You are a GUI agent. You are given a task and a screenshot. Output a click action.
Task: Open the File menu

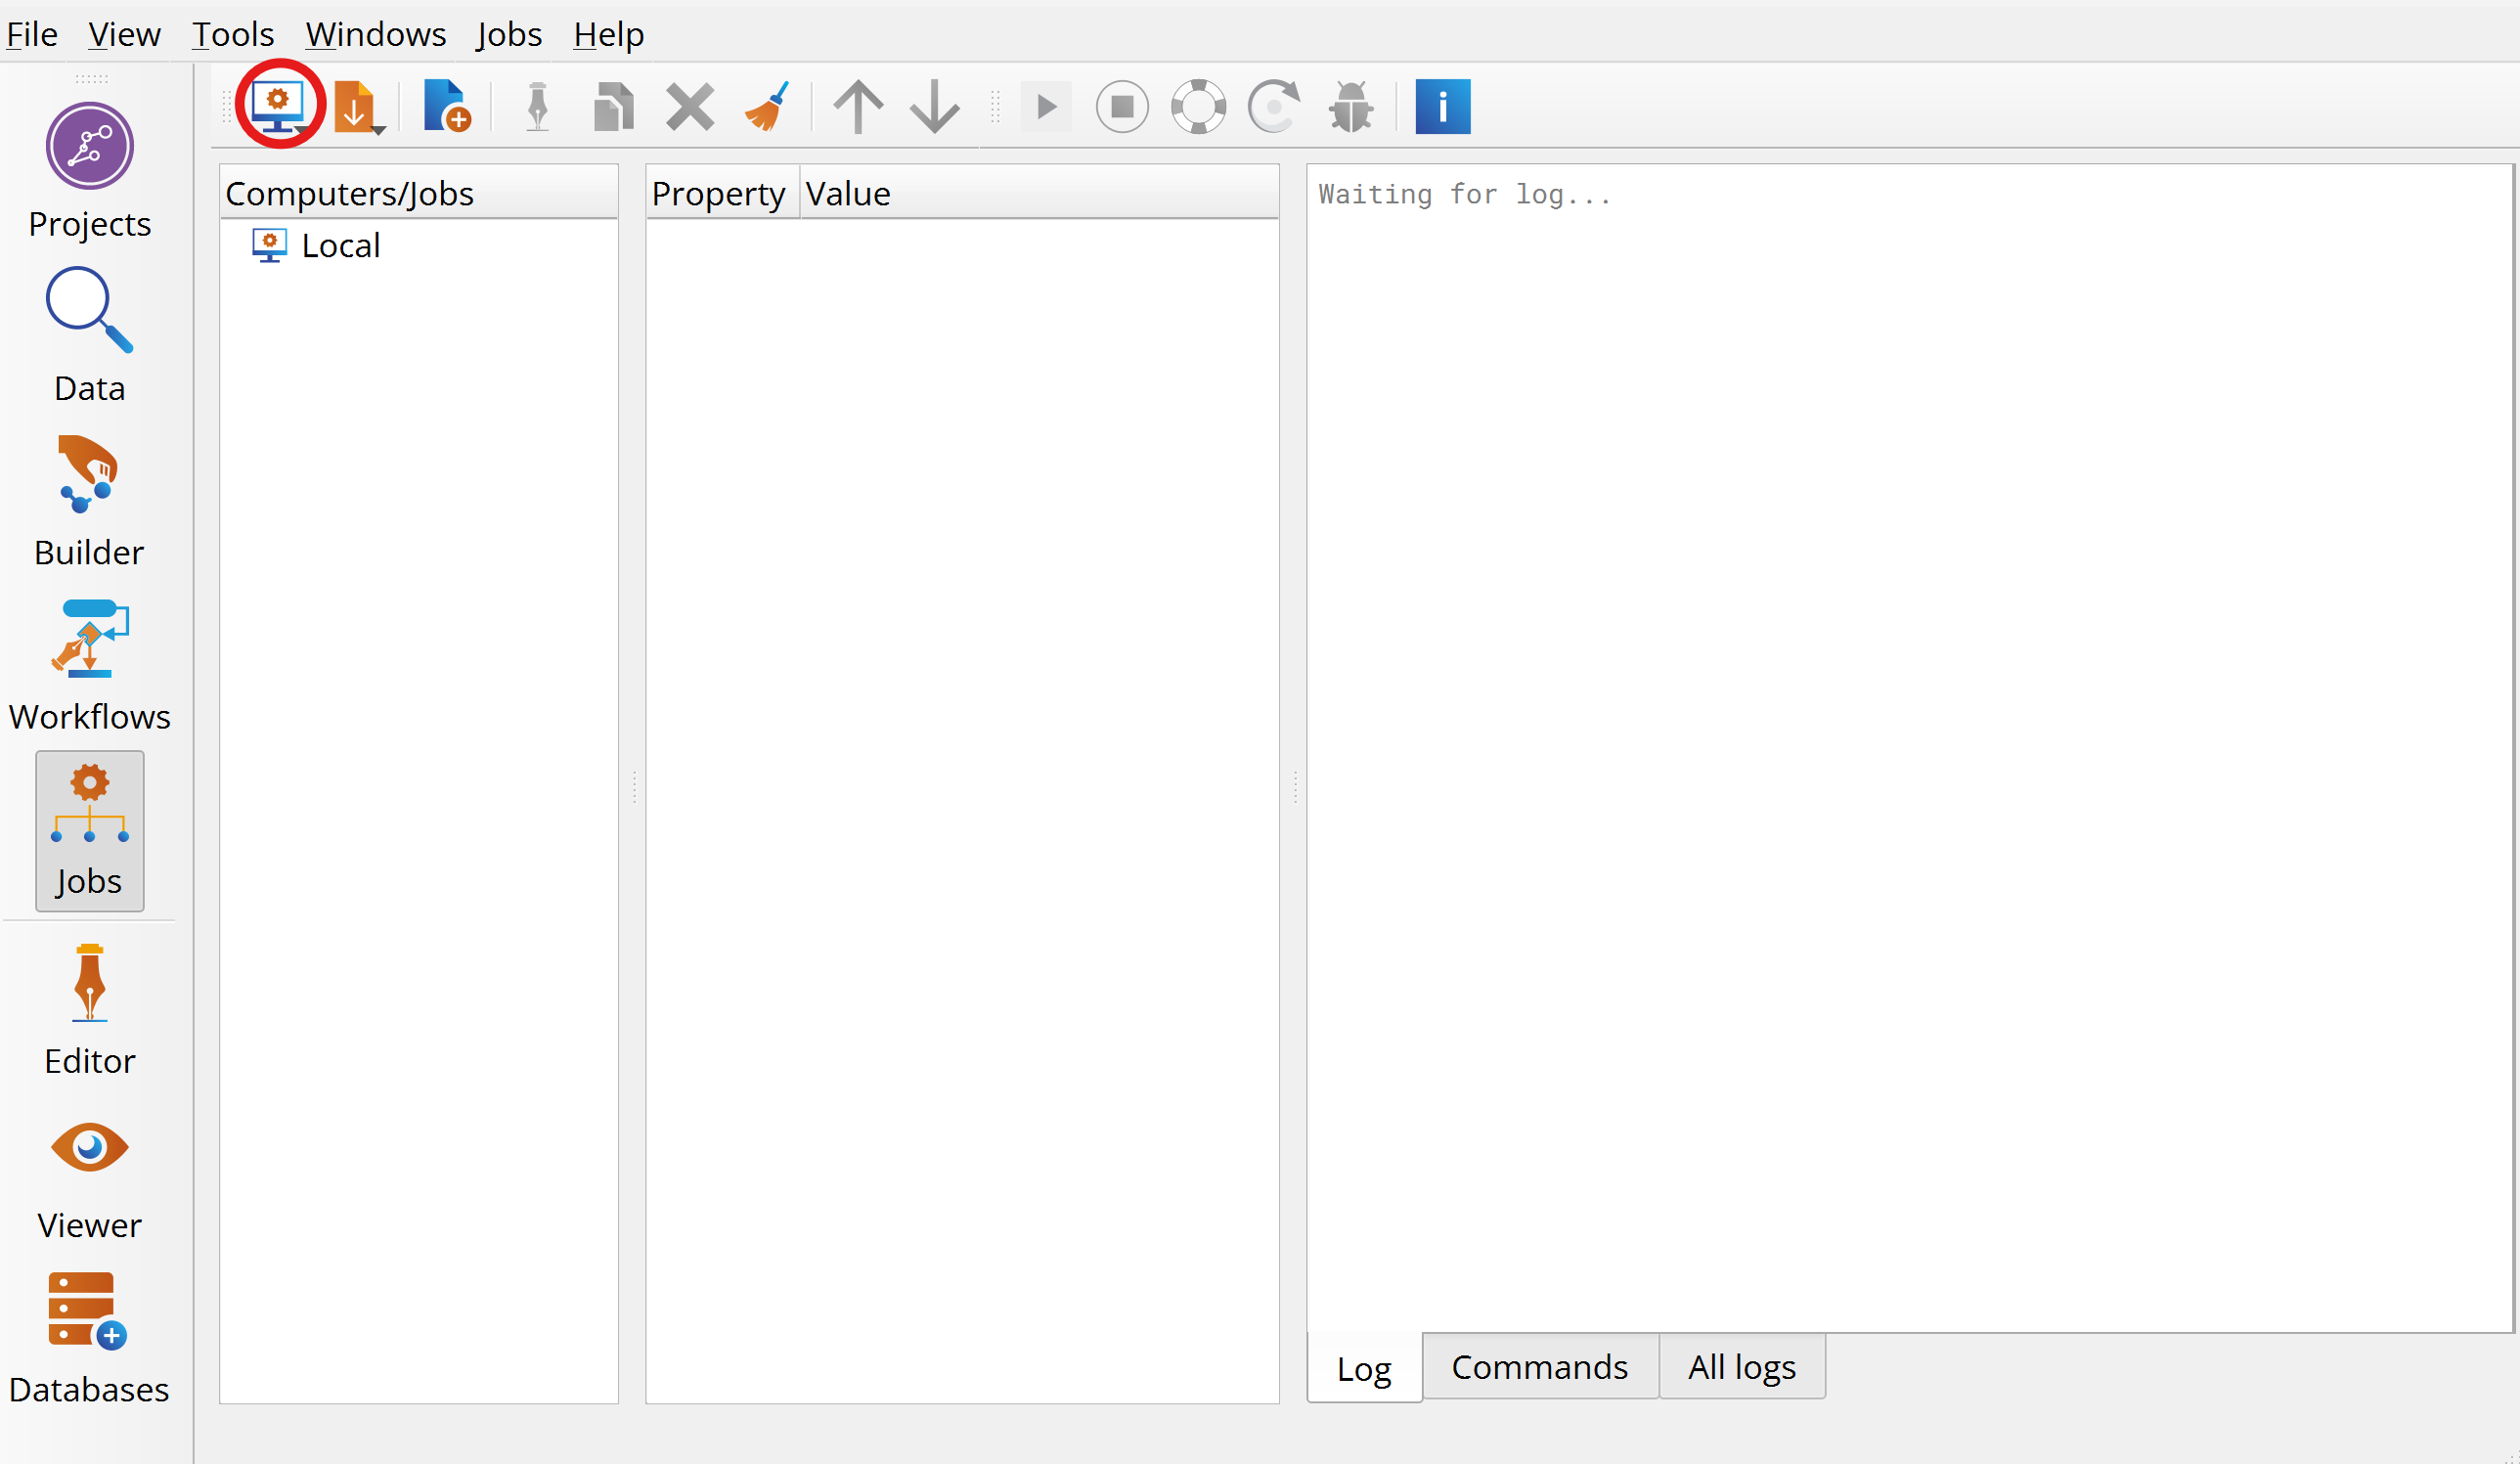(x=32, y=34)
